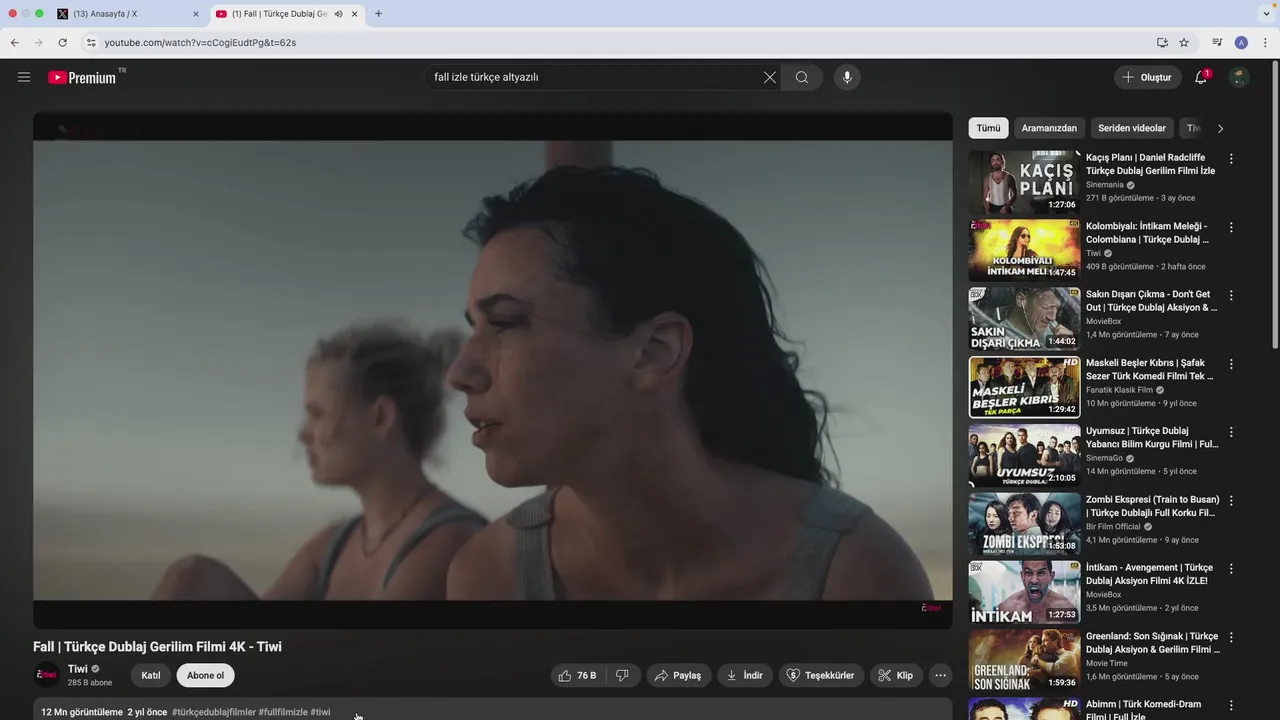Click the video player to pause
The height and width of the screenshot is (720, 1280).
pos(493,370)
